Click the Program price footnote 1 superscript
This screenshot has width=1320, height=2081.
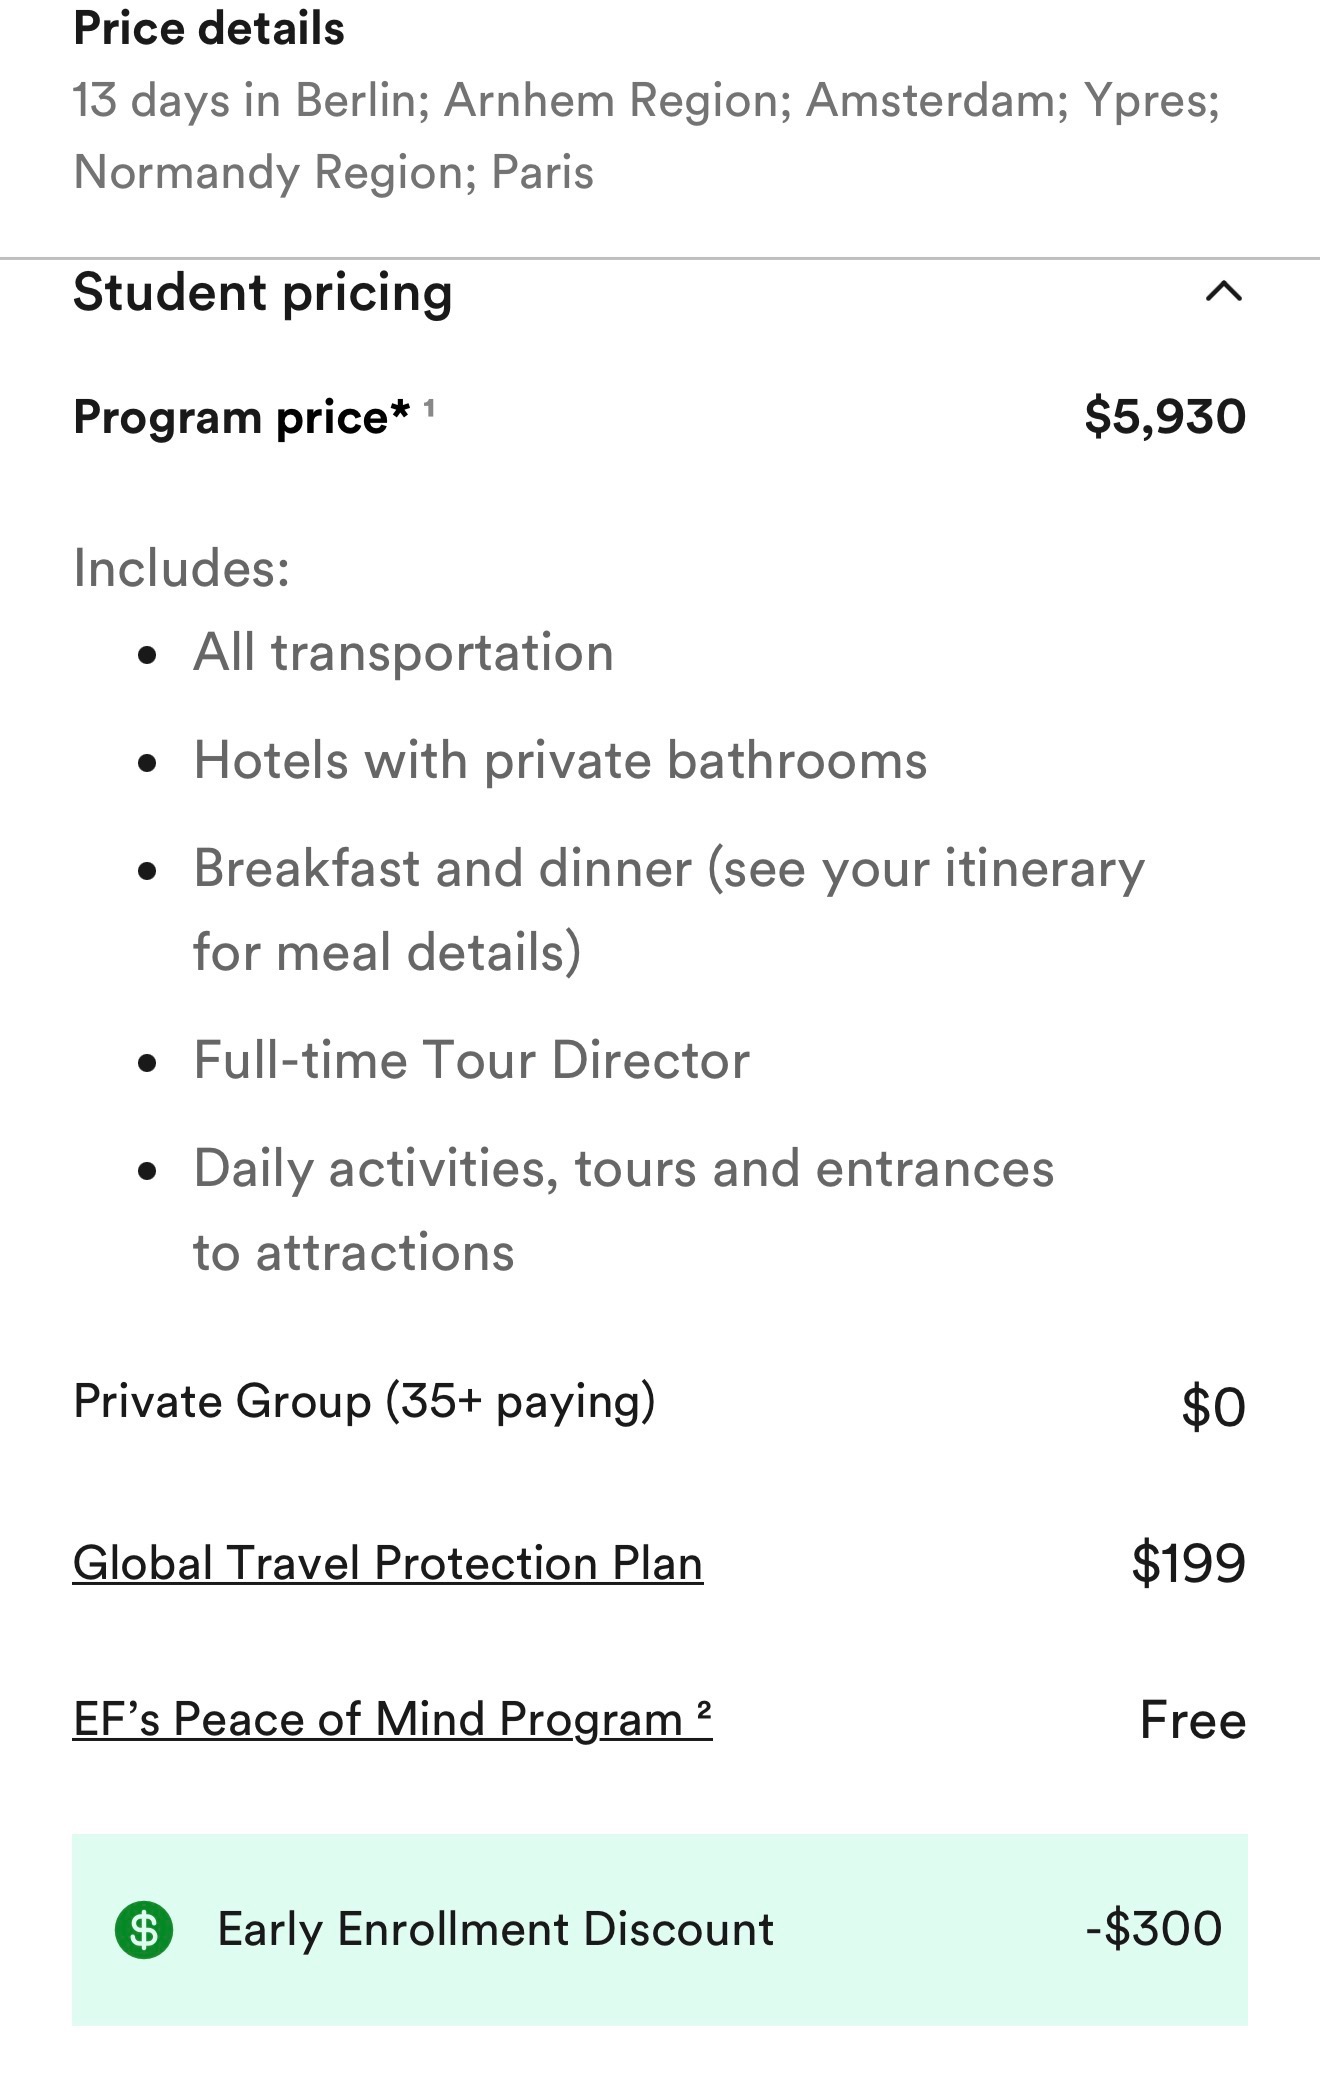point(429,408)
